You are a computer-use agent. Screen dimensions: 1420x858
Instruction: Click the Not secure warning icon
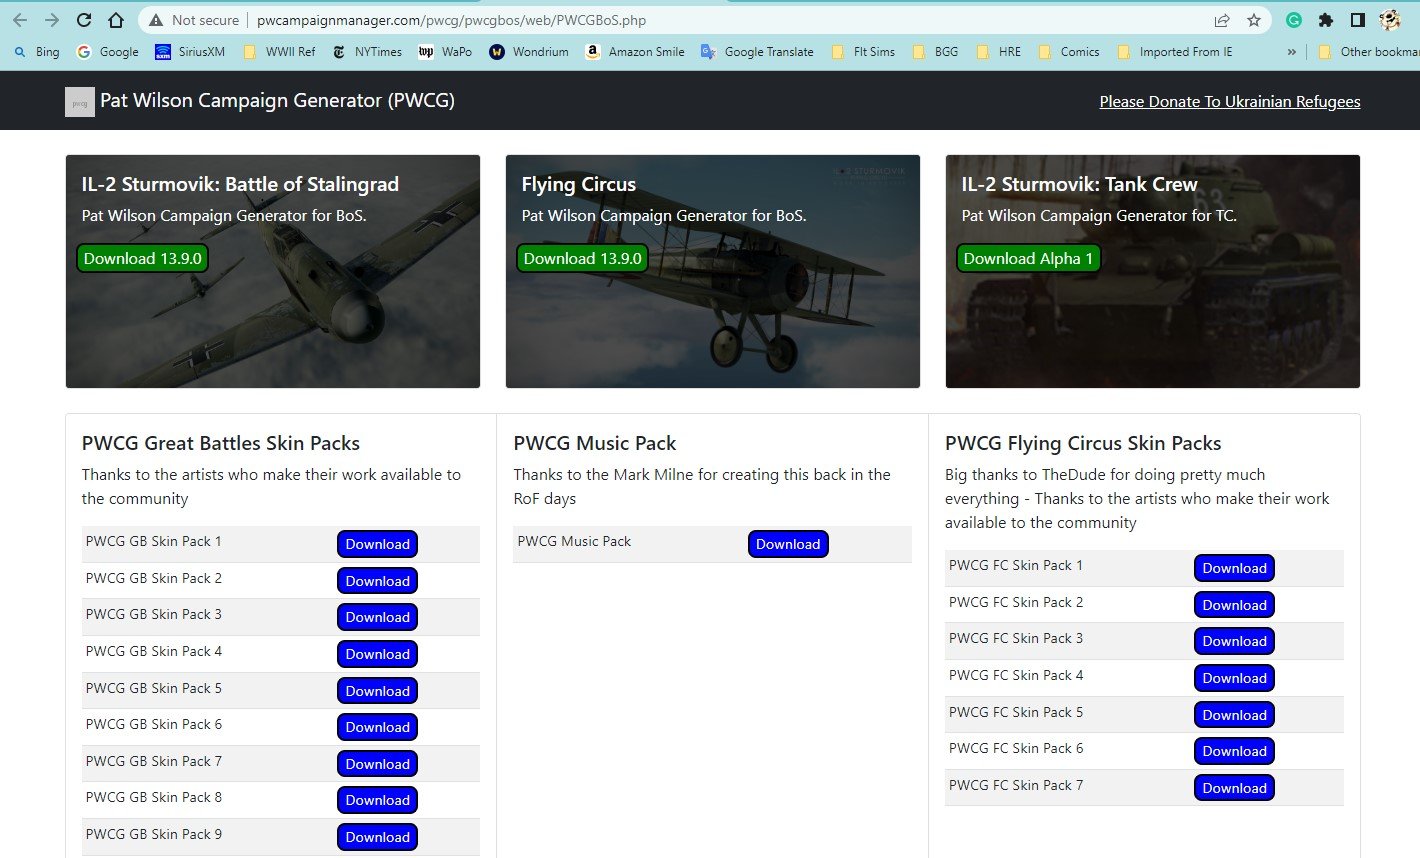coord(155,20)
